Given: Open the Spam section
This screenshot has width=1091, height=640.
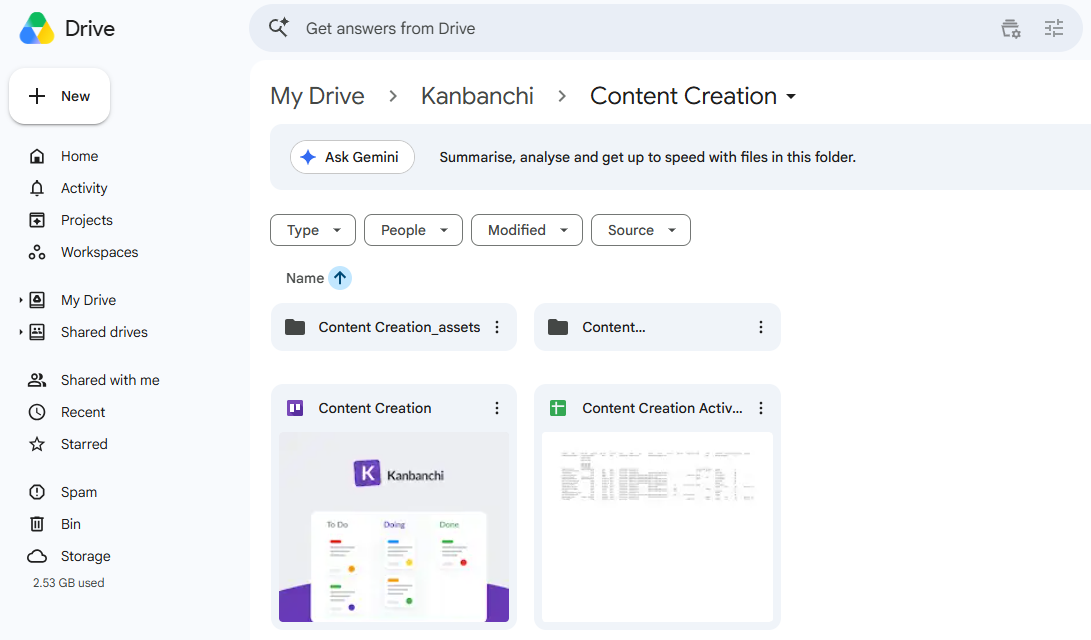Looking at the screenshot, I should click(x=79, y=492).
